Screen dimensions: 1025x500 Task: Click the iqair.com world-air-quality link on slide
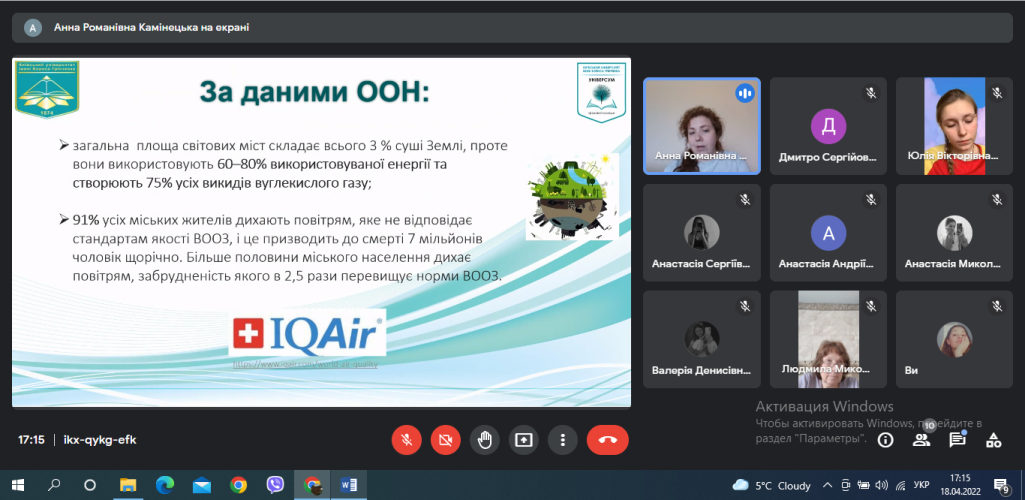tap(306, 363)
